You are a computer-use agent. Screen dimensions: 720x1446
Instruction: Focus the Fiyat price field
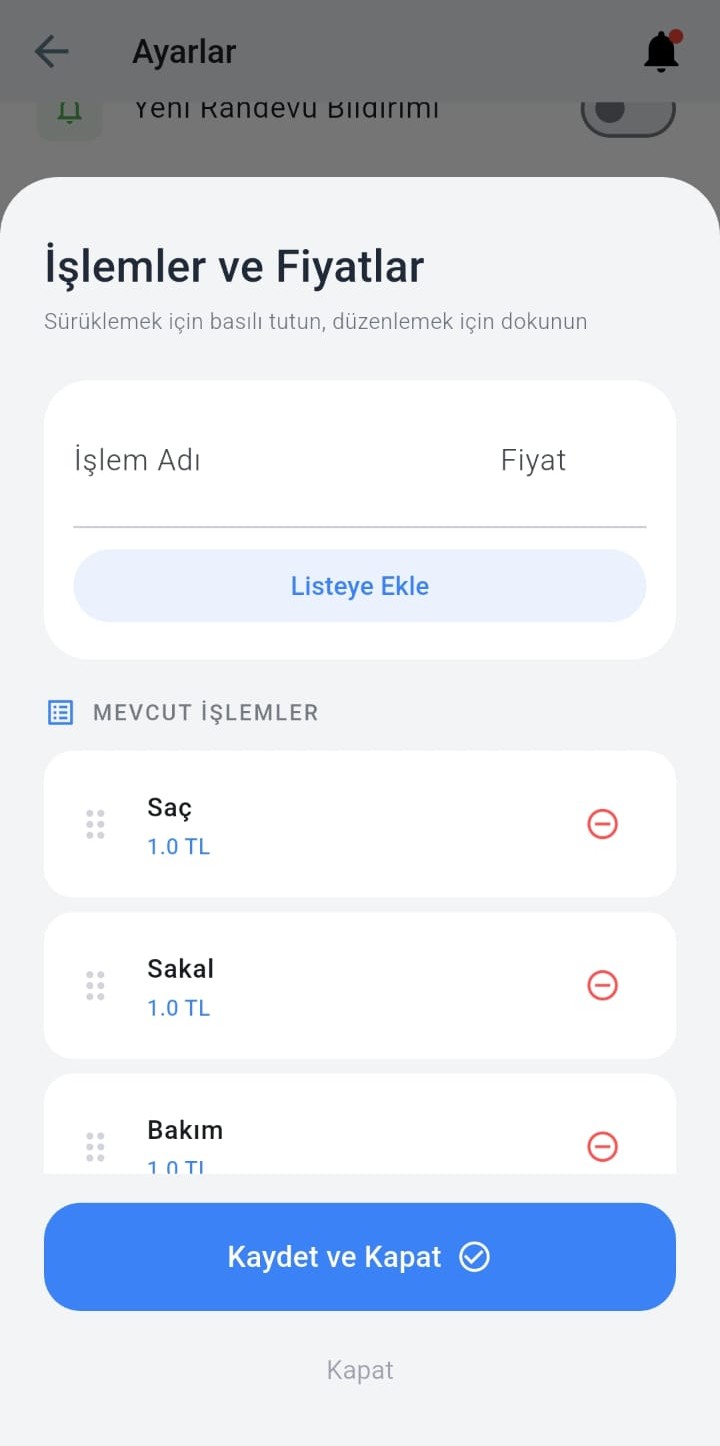[570, 461]
